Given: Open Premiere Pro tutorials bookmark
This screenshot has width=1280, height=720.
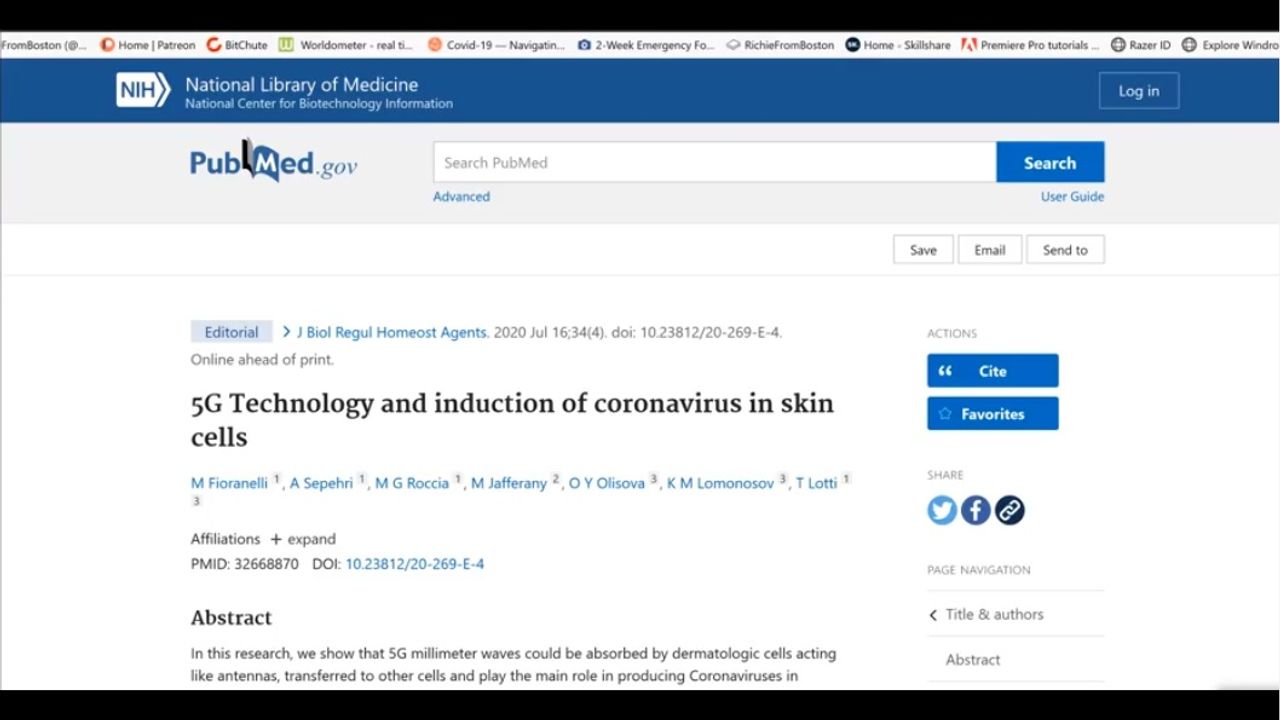Looking at the screenshot, I should pos(1030,45).
